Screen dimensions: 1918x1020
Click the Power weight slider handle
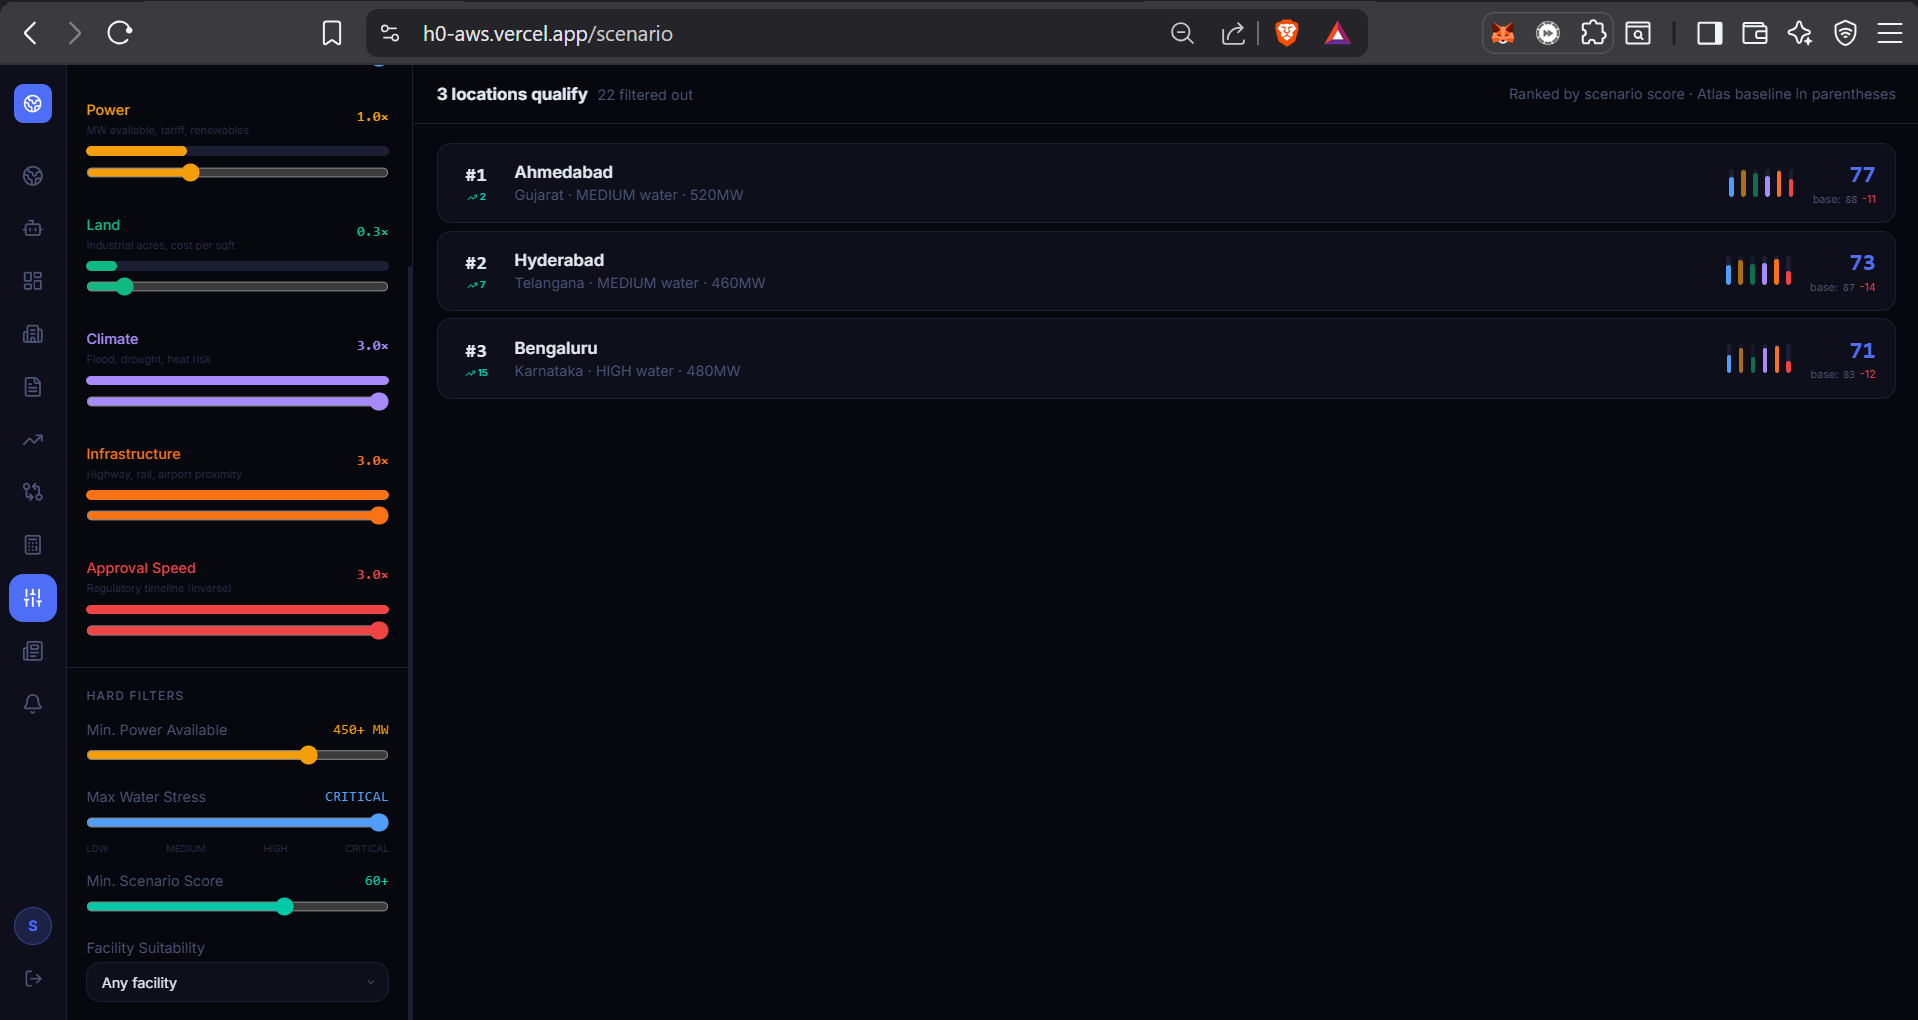191,173
